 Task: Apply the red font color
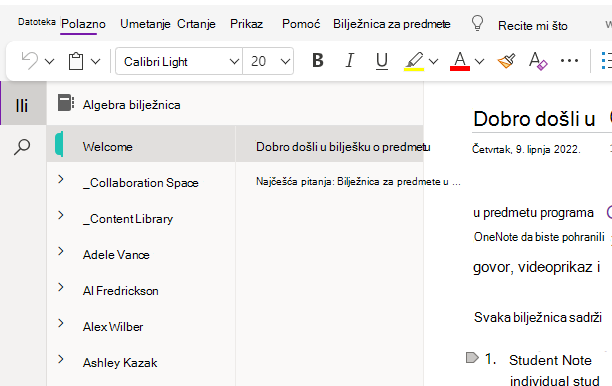tap(460, 61)
